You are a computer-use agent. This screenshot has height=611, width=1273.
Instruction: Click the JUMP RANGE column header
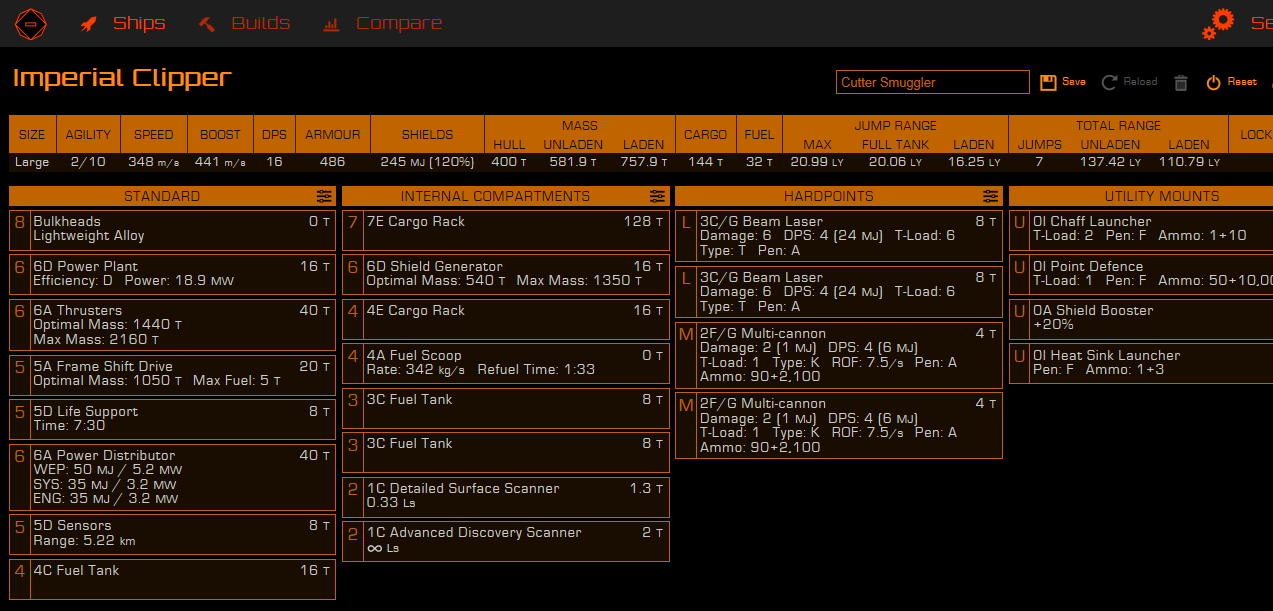coord(896,125)
